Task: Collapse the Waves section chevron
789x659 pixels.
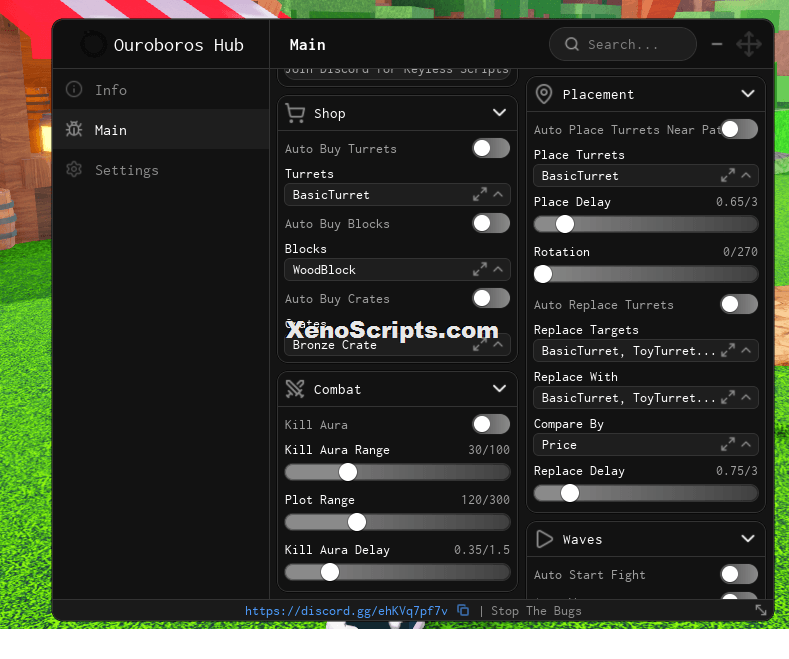Action: [748, 539]
